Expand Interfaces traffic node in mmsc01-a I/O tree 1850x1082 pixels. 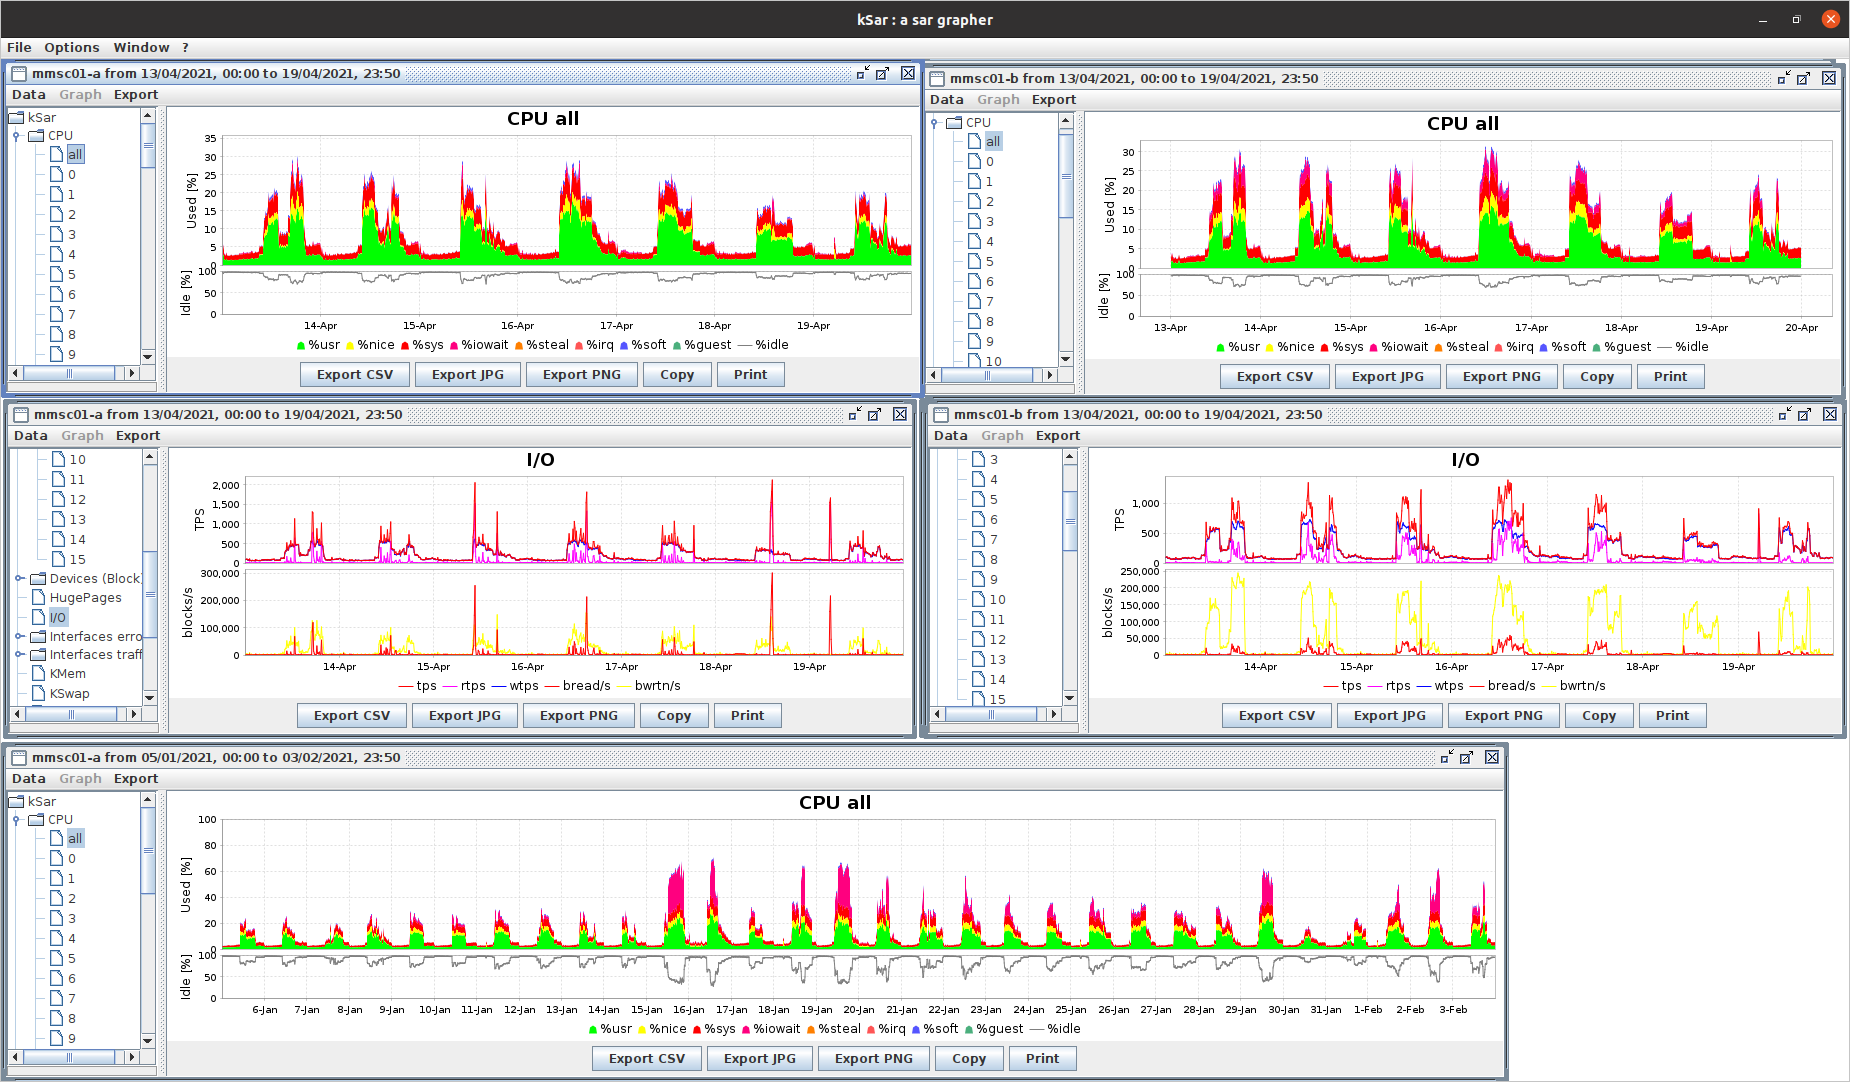pyautogui.click(x=19, y=654)
